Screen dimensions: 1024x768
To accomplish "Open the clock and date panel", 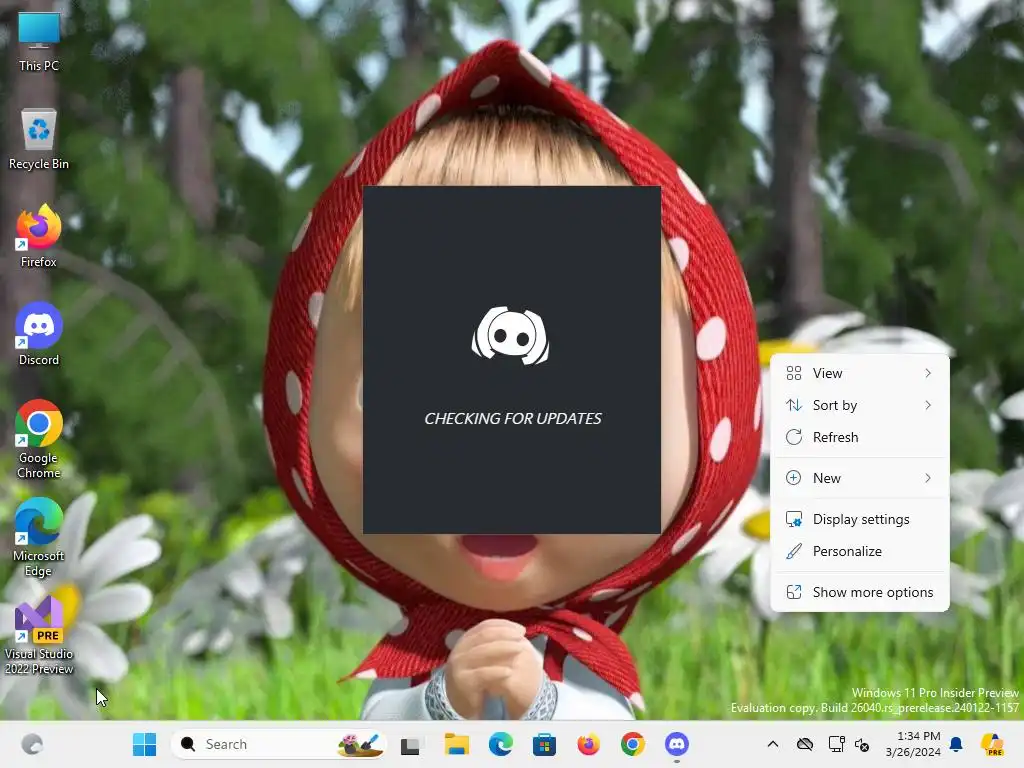I will click(x=913, y=744).
